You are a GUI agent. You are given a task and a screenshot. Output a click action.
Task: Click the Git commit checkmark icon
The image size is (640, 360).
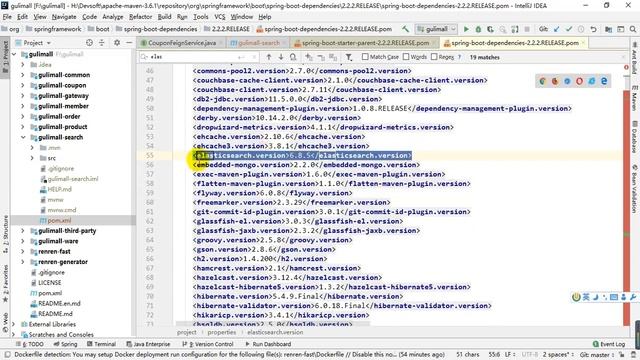[569, 29]
